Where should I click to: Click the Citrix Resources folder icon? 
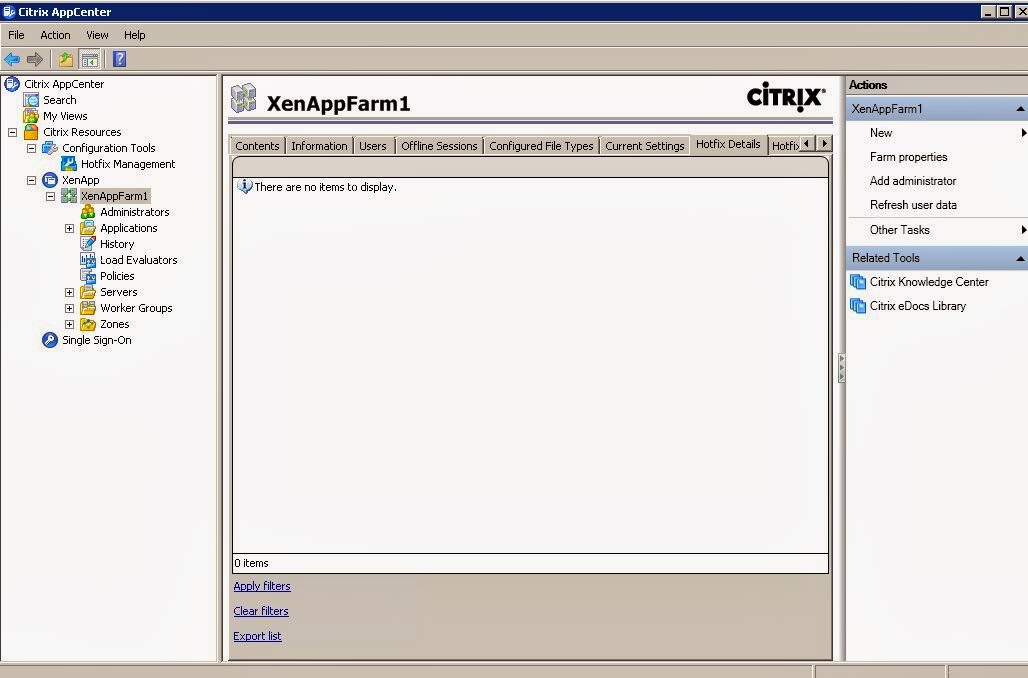31,132
